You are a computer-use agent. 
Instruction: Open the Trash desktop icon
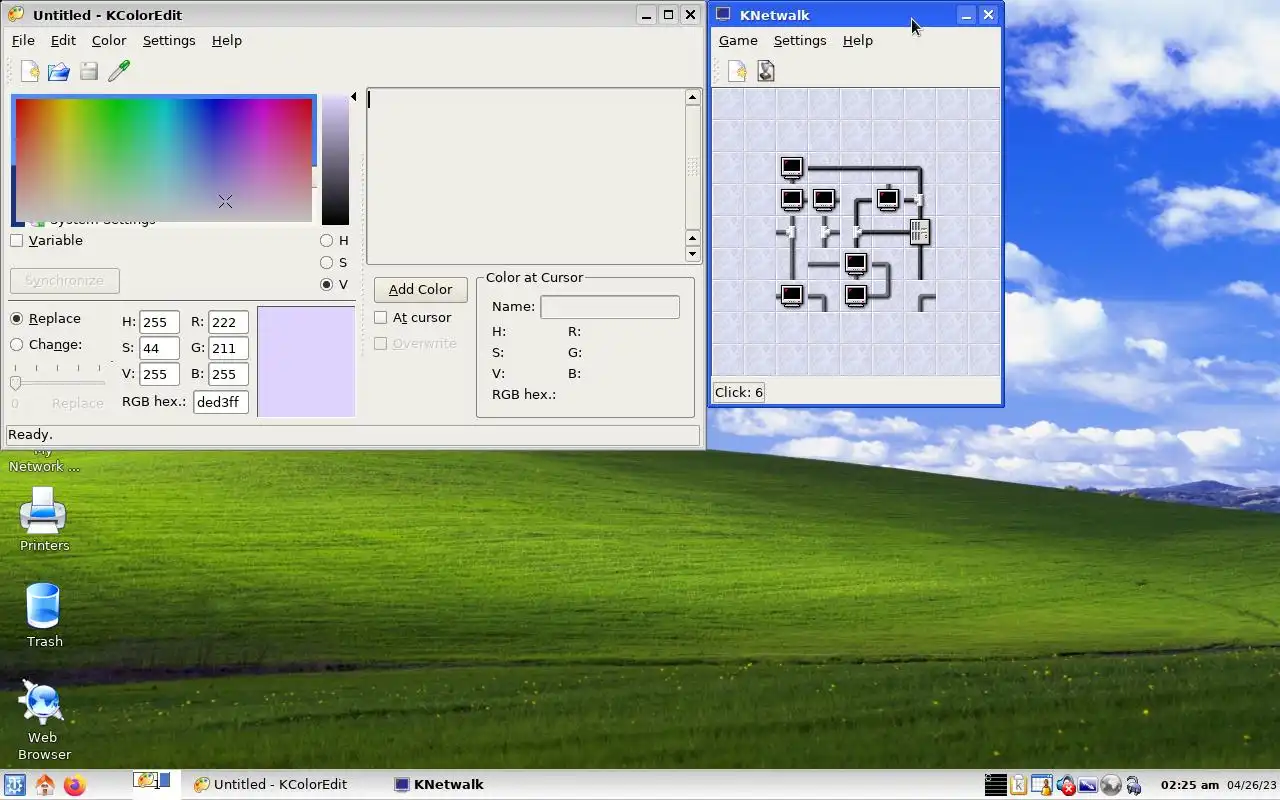click(x=44, y=615)
